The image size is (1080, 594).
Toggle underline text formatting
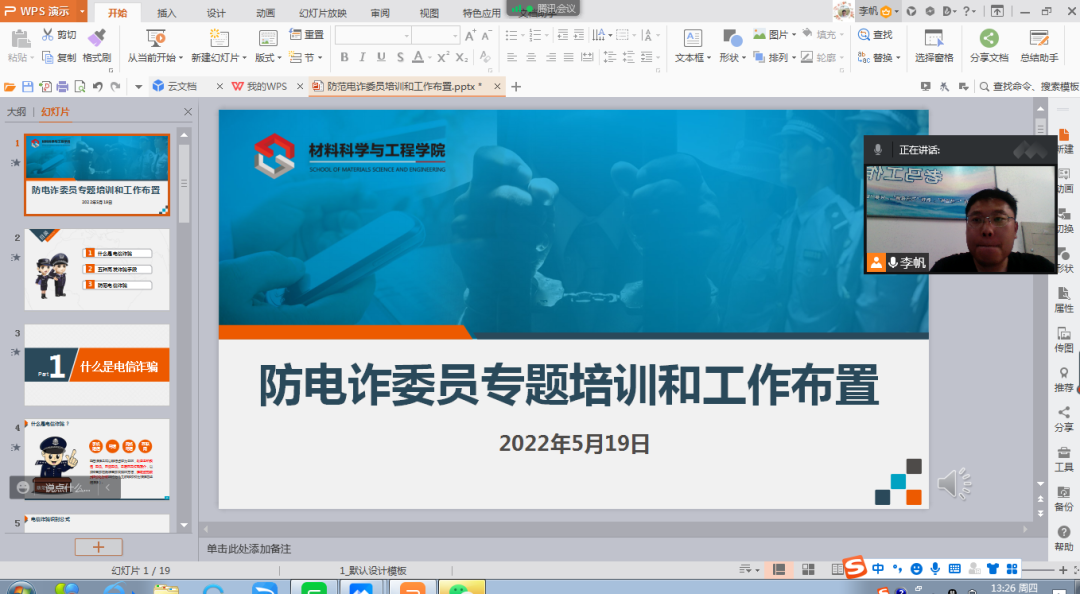click(381, 58)
